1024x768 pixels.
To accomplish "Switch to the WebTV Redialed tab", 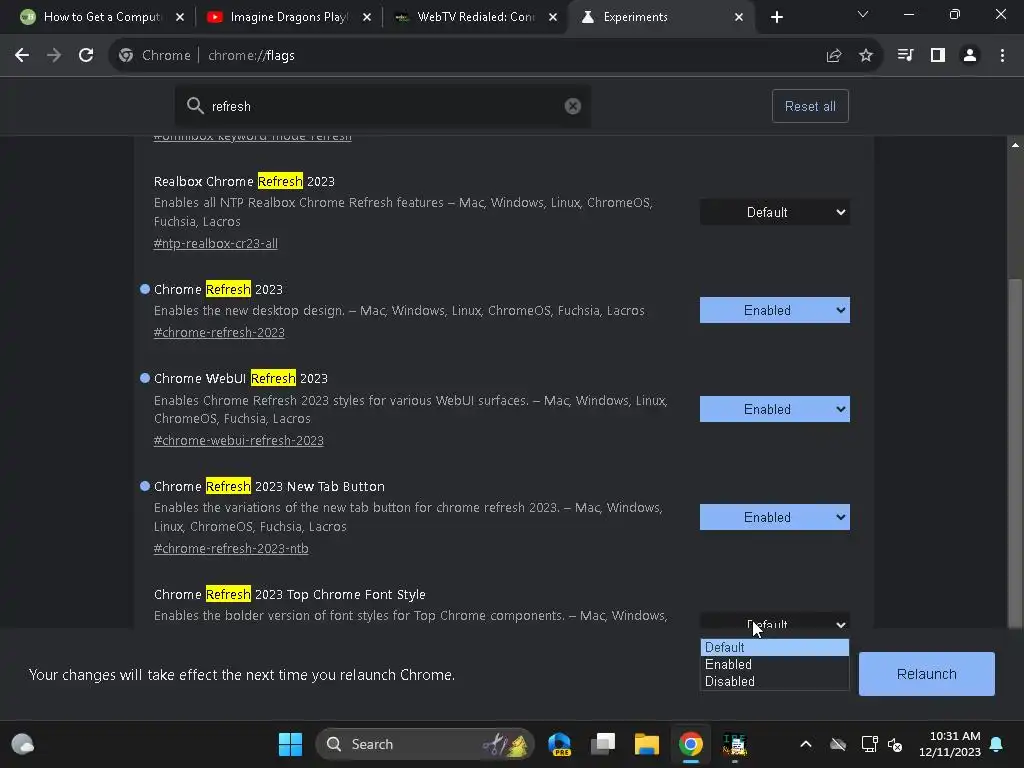I will tap(475, 17).
